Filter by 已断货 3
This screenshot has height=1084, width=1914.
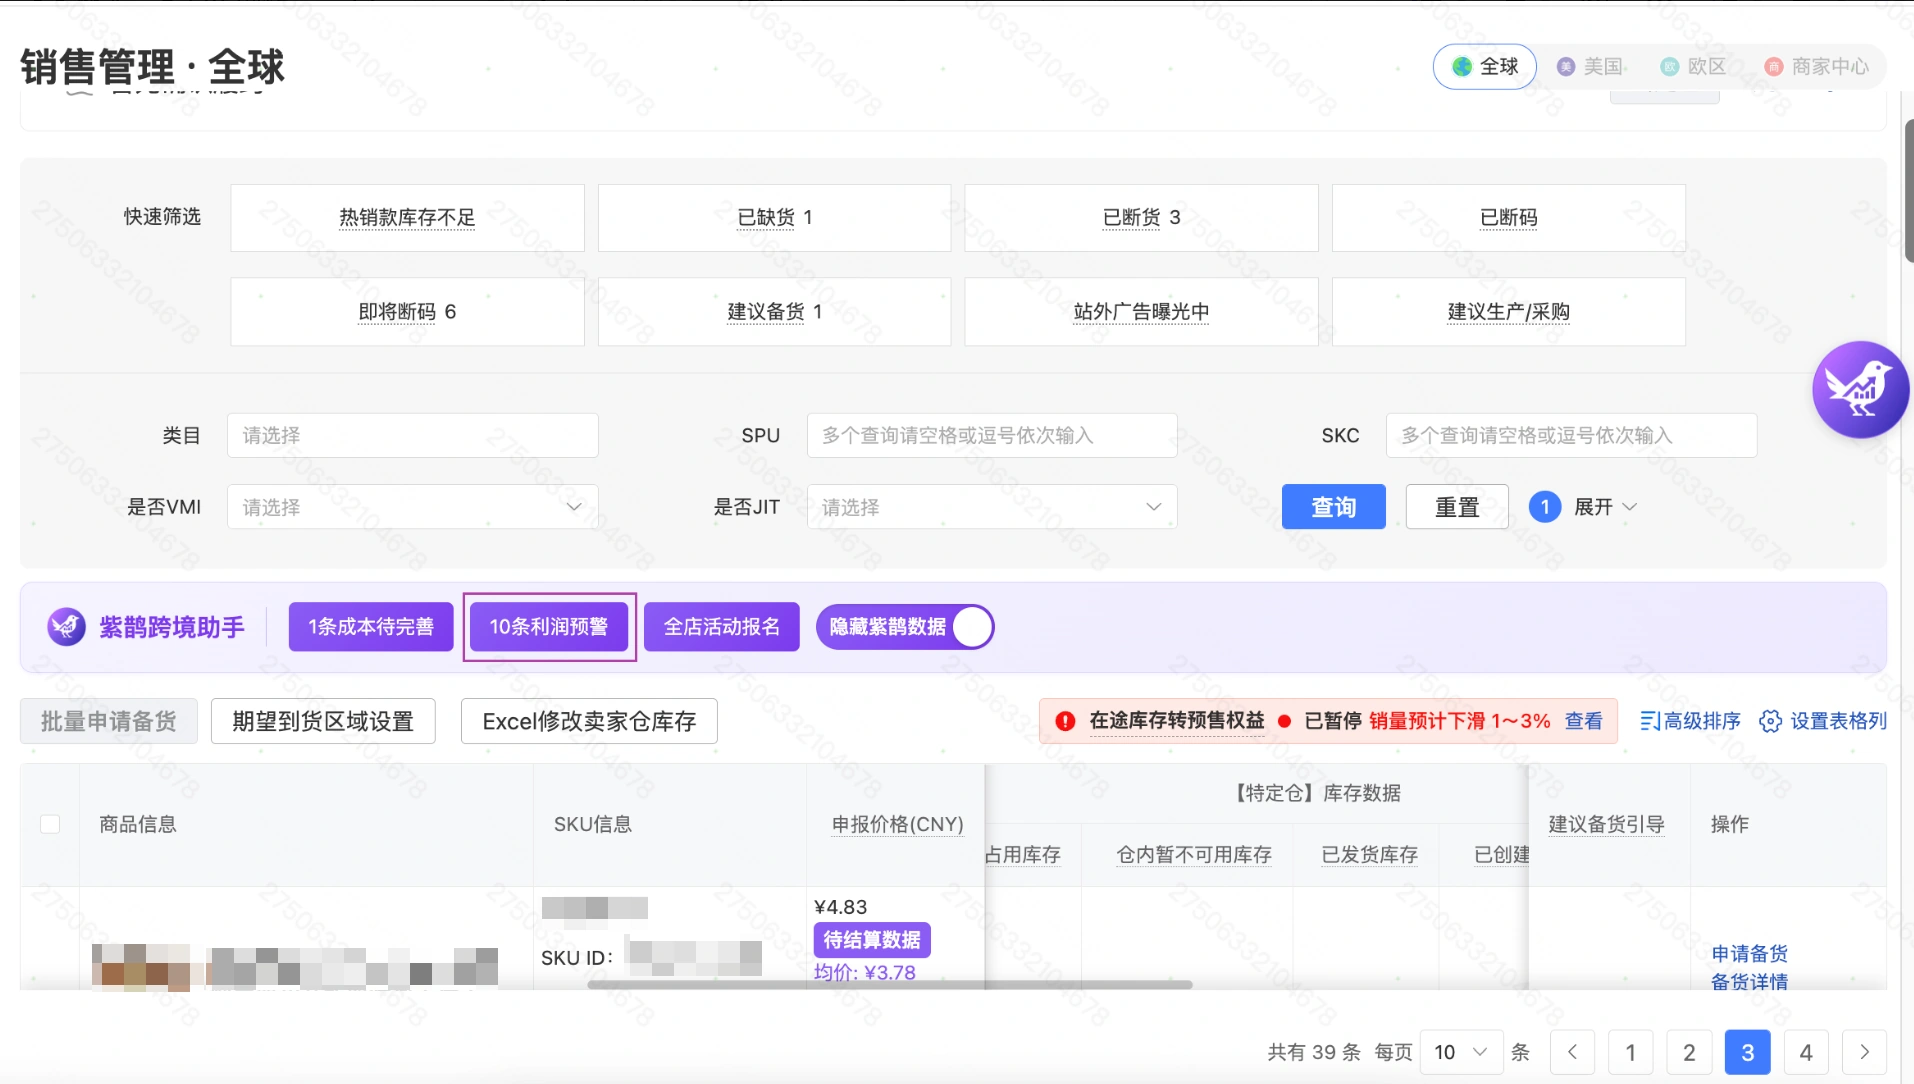[x=1141, y=218]
